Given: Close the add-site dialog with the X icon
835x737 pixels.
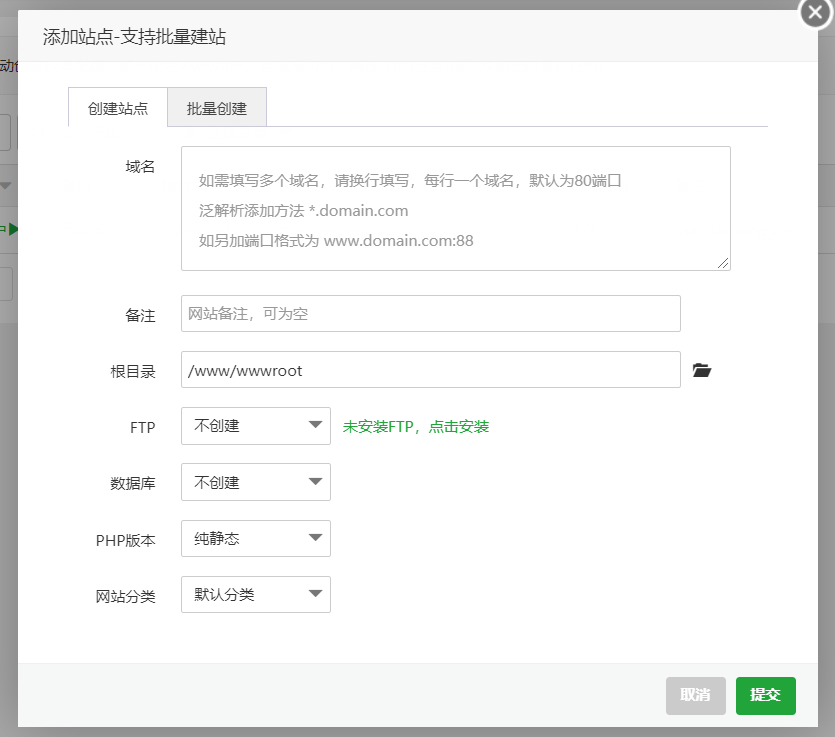Looking at the screenshot, I should tap(817, 14).
